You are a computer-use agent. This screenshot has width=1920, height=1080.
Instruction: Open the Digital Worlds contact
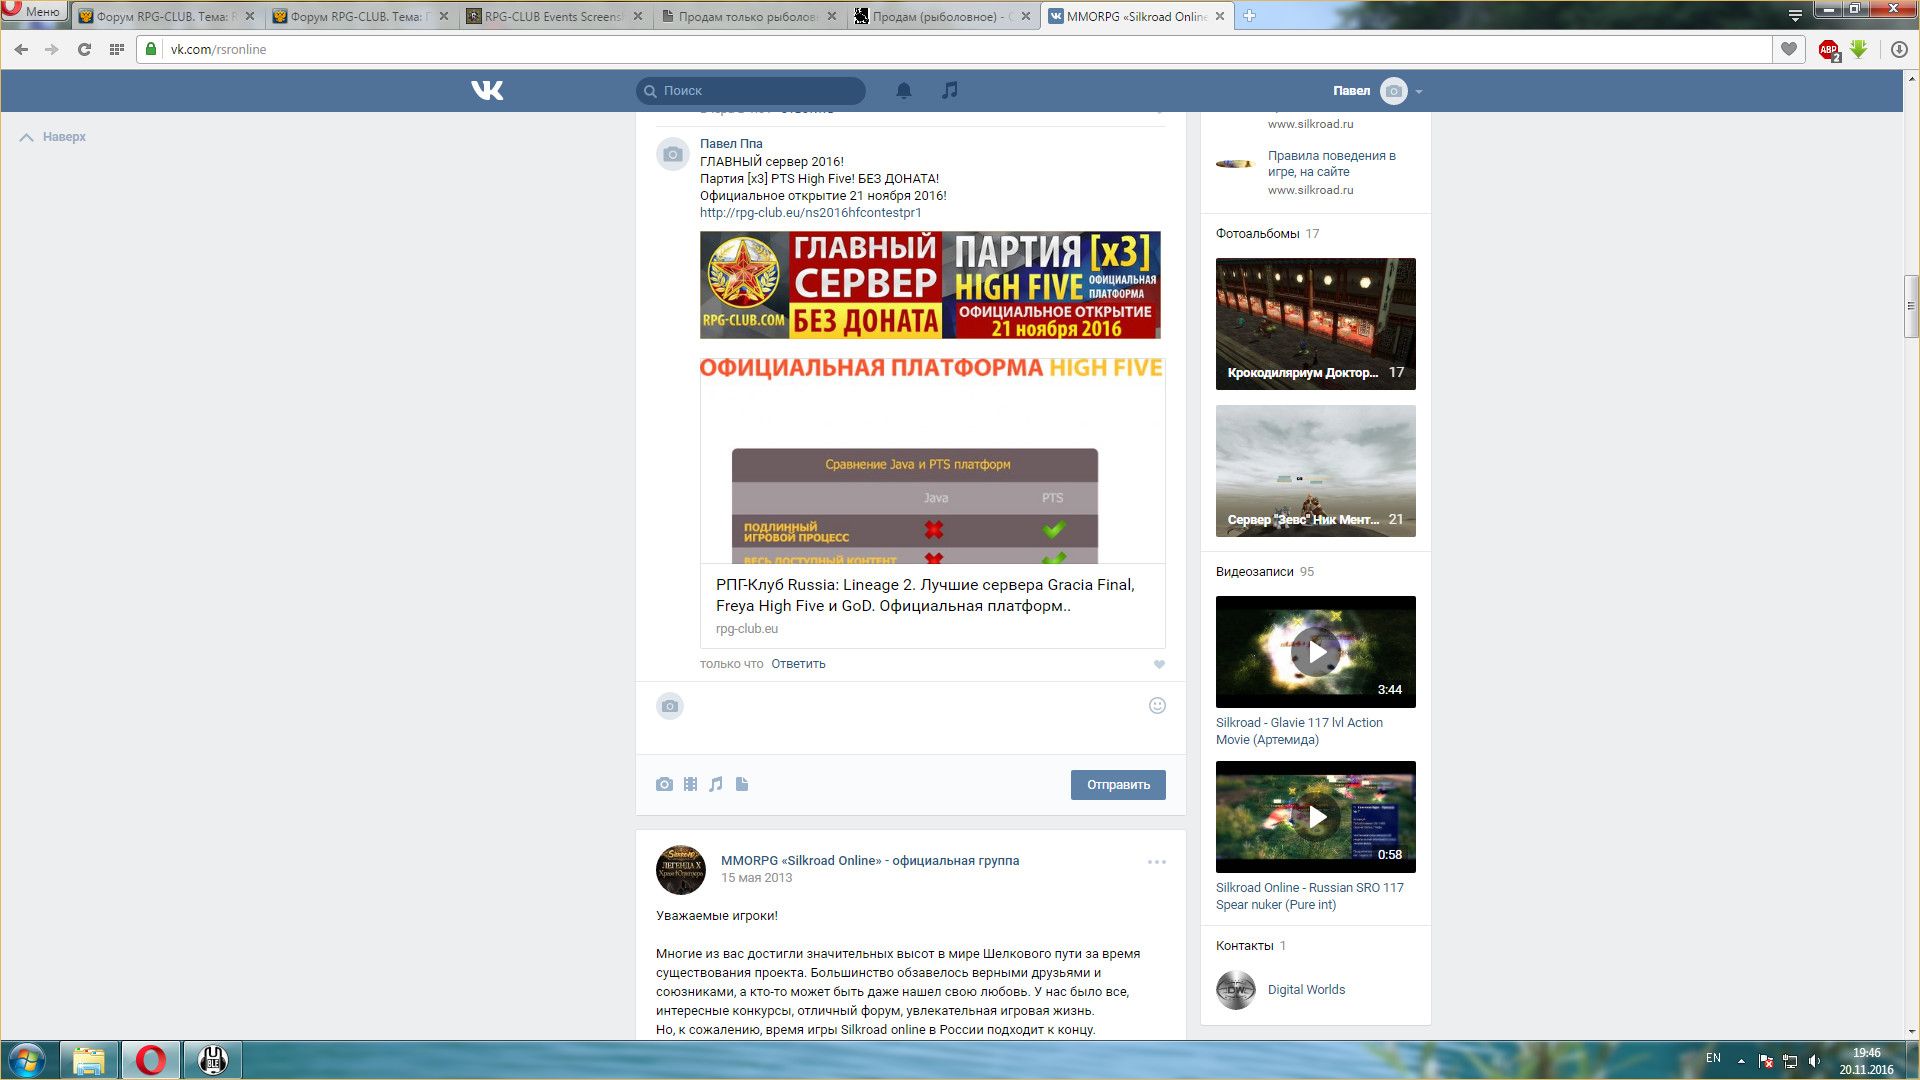click(x=1306, y=990)
